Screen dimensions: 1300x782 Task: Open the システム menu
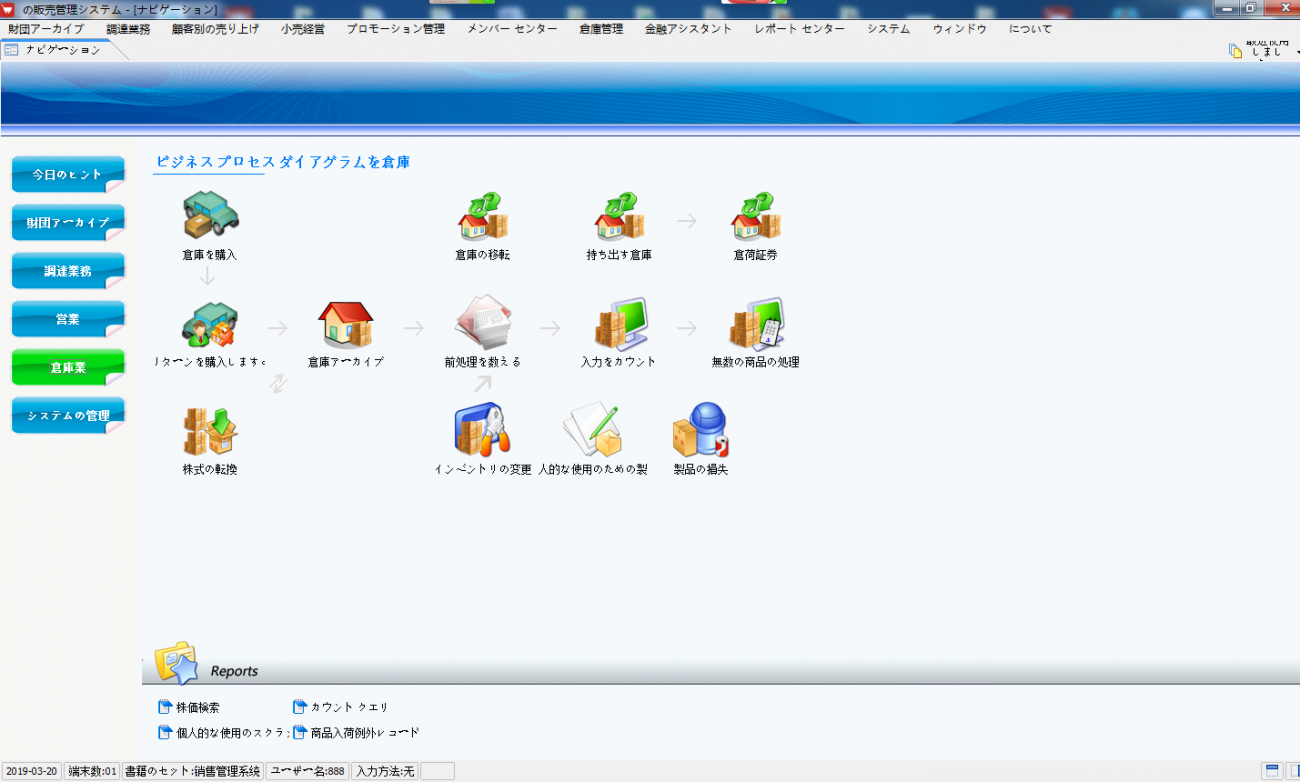(x=889, y=29)
